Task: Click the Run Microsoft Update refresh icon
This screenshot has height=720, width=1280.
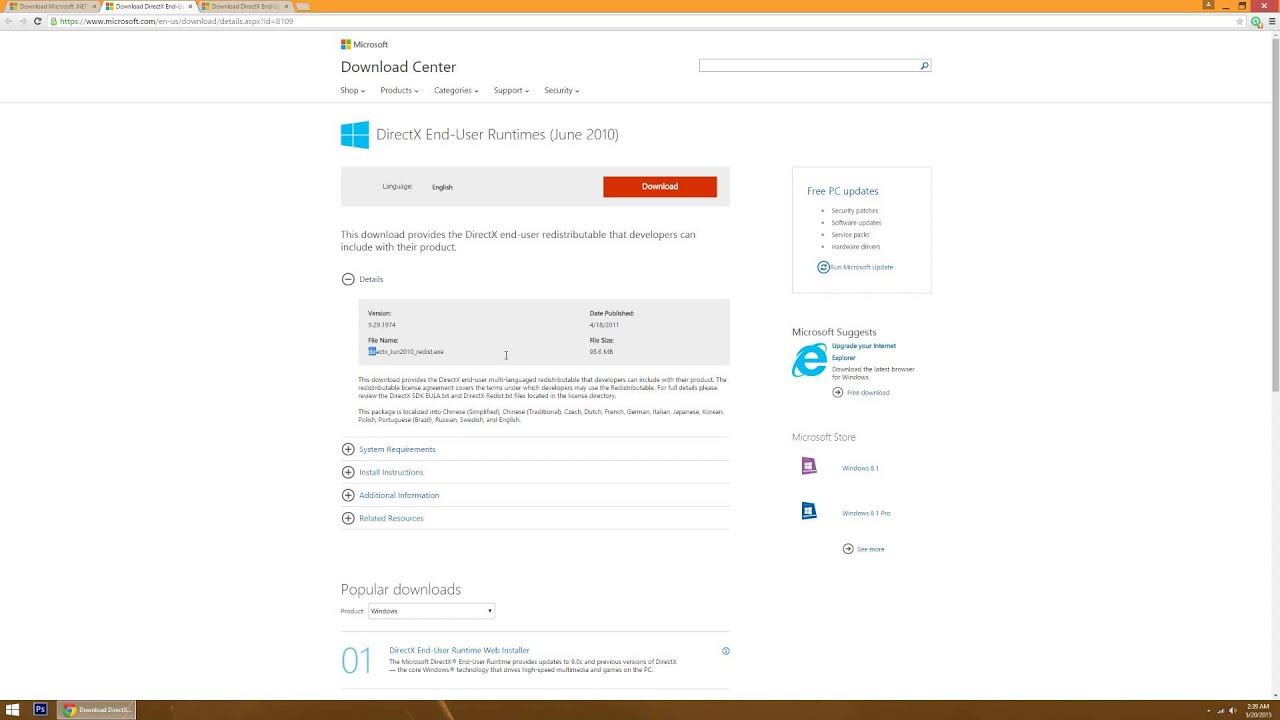Action: pyautogui.click(x=823, y=267)
